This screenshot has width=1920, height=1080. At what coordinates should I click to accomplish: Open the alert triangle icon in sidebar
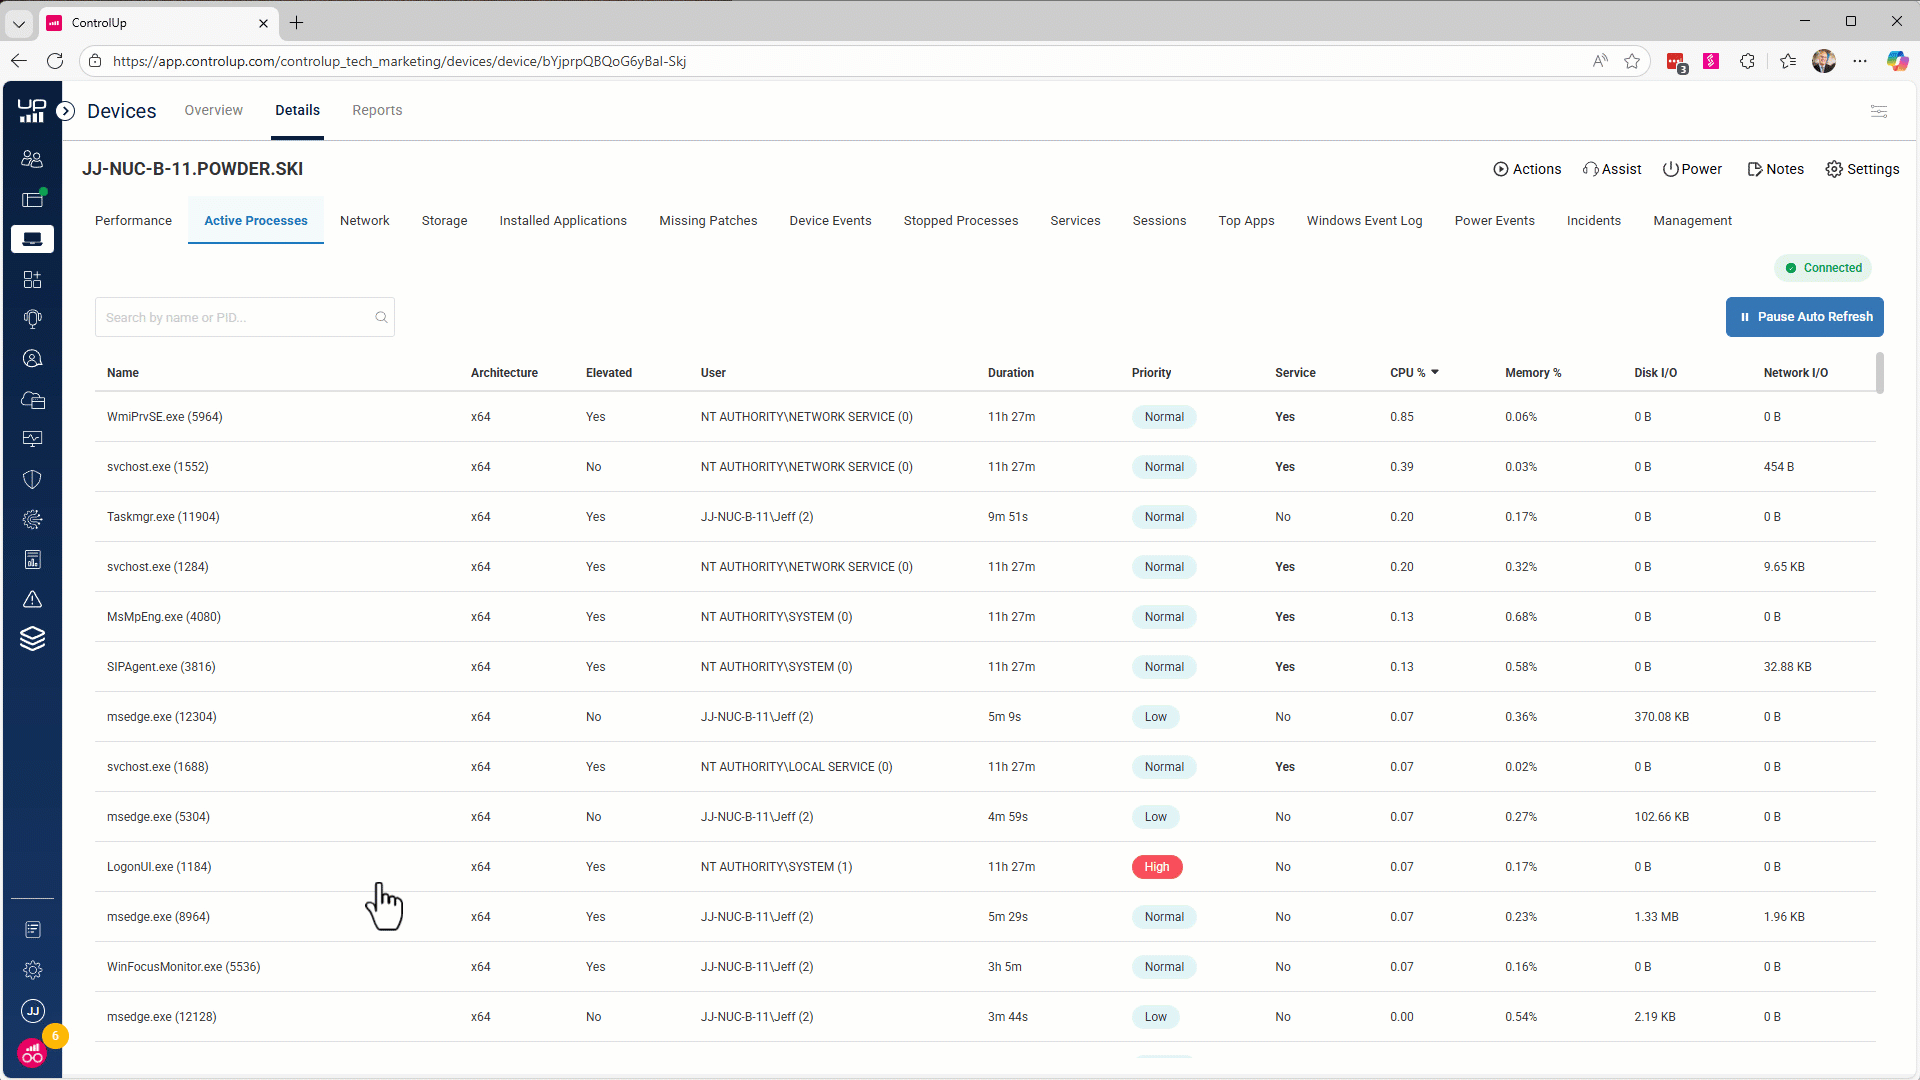(x=32, y=599)
